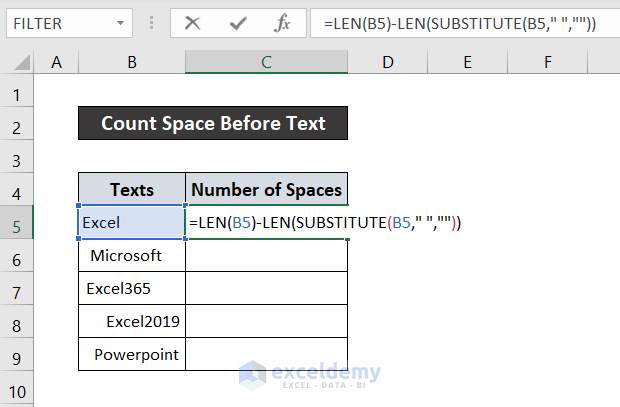Image resolution: width=620 pixels, height=407 pixels.
Task: Click the Number of Spaces header cell
Action: tap(266, 189)
